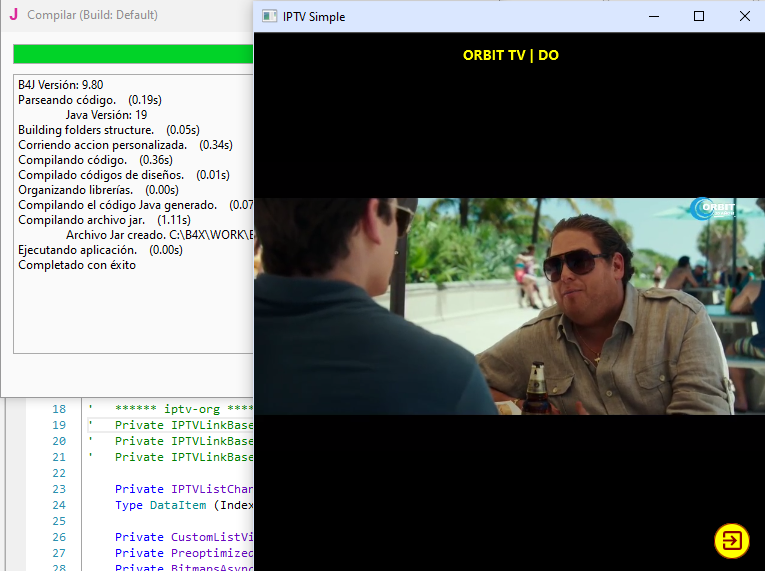765x571 pixels.
Task: Click the Orbit logo on the video
Action: point(713,208)
